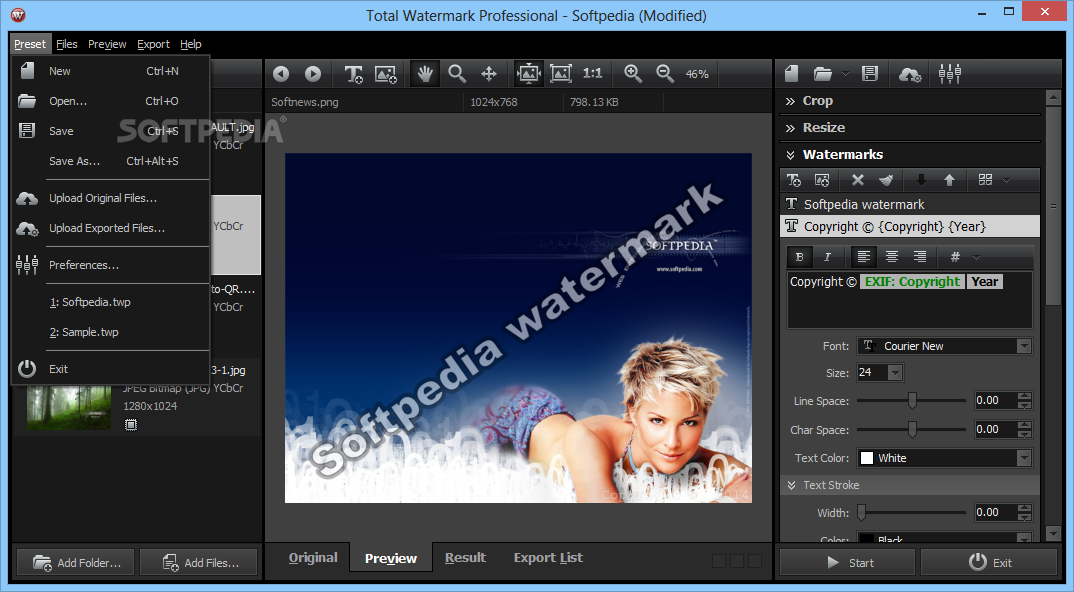1074x592 pixels.
Task: Move the selected watermark down
Action: (921, 180)
